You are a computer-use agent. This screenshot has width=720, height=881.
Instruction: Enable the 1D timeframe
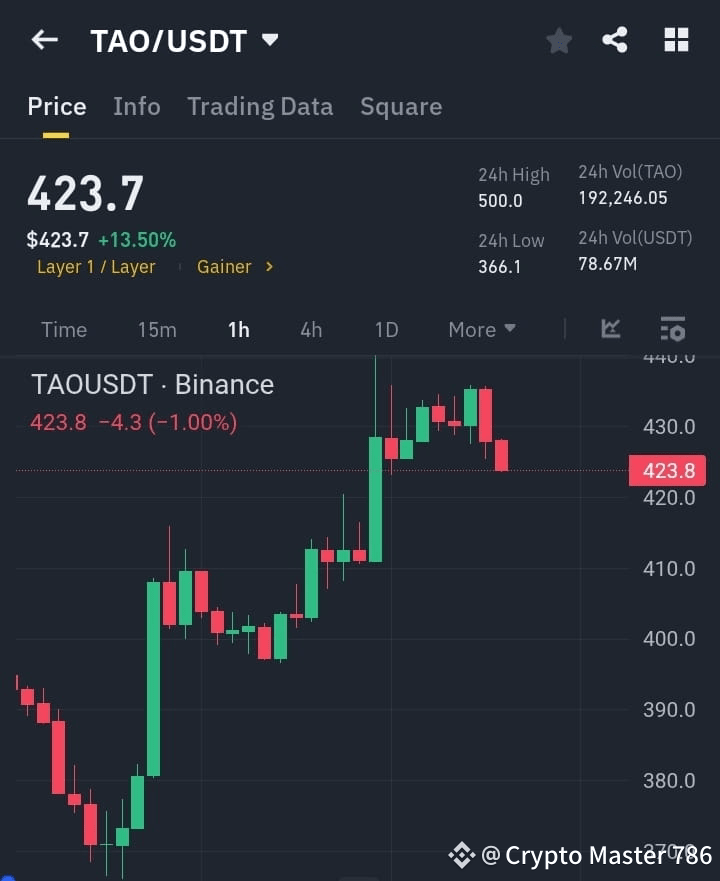click(x=386, y=329)
